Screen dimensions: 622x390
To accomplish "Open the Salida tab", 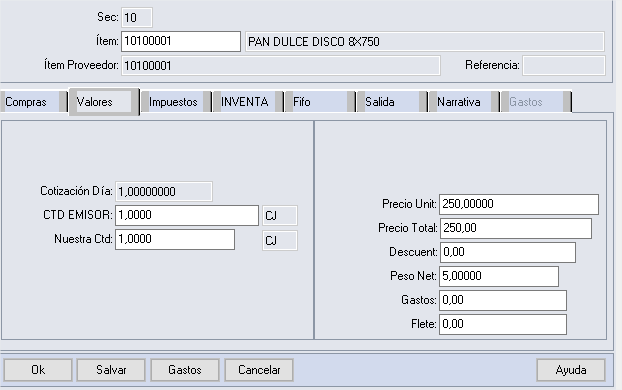I will pyautogui.click(x=392, y=102).
